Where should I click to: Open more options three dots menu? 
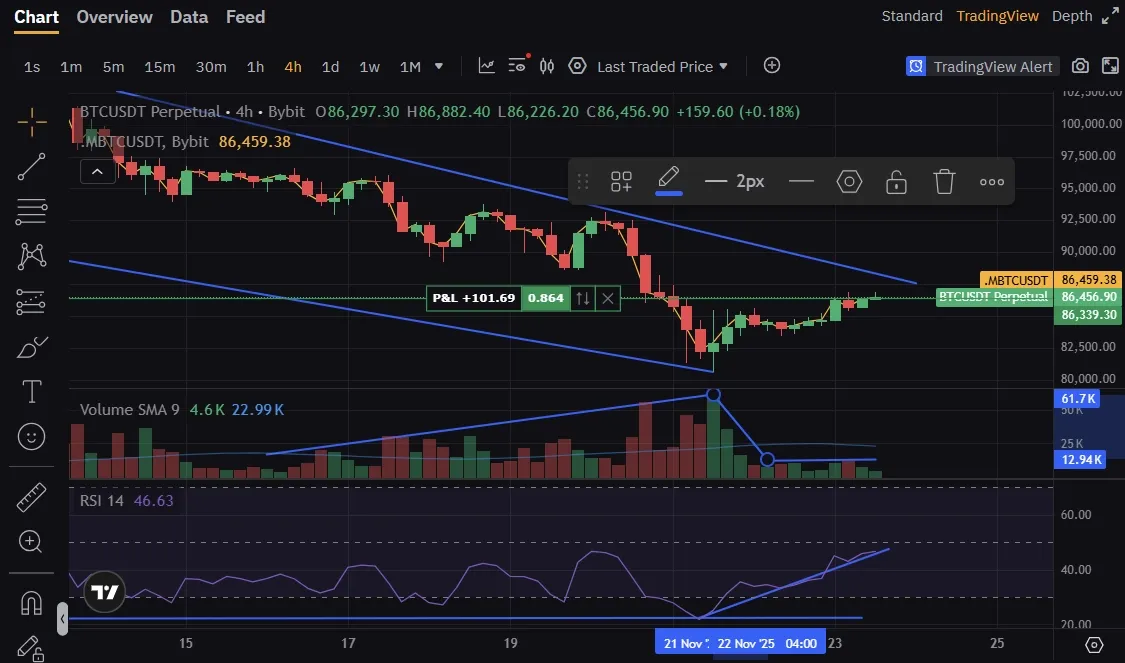pos(992,182)
